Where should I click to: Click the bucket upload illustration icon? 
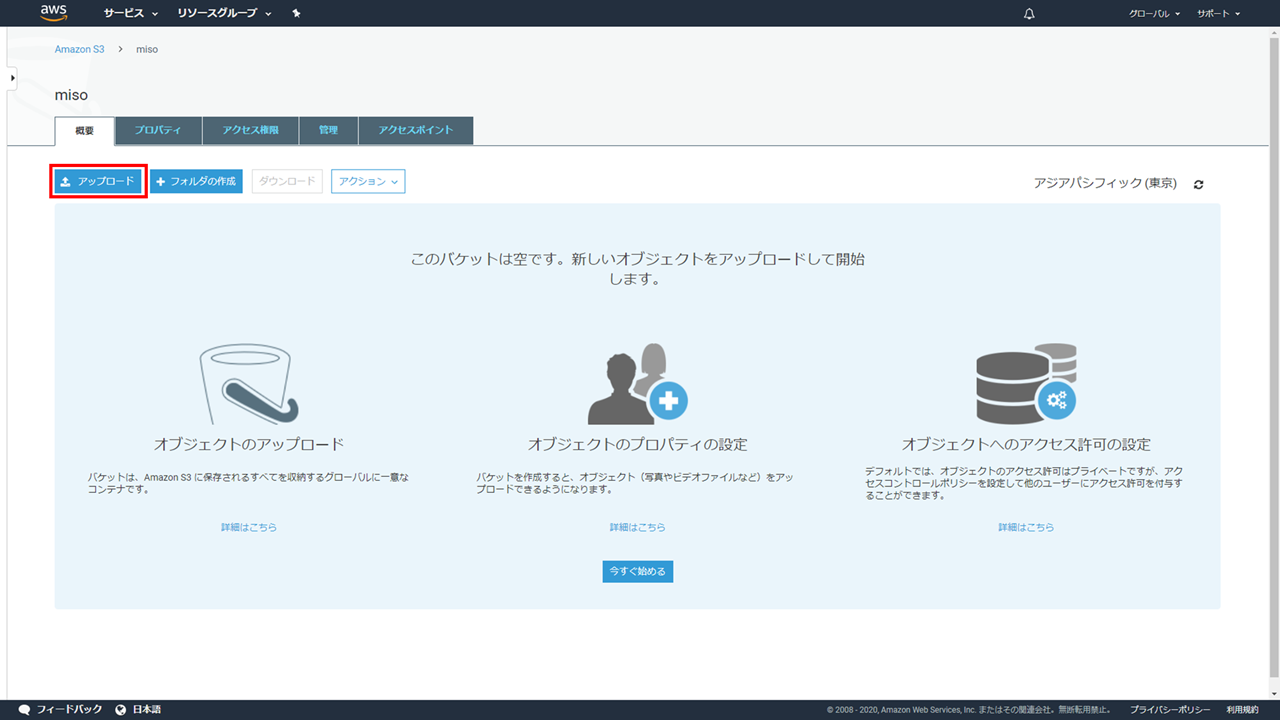(250, 385)
